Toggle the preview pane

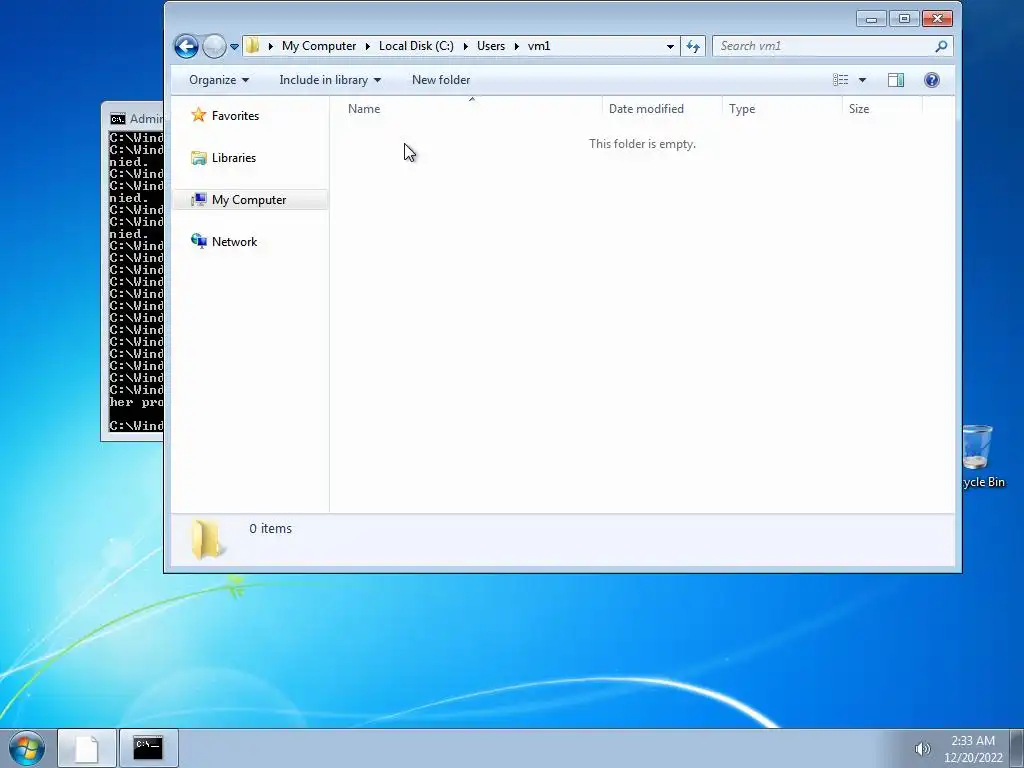pos(896,80)
